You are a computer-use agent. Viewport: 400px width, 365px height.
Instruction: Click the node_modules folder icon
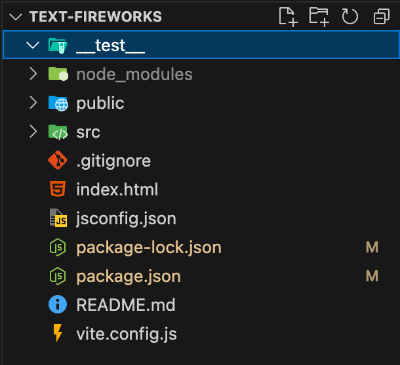click(x=58, y=74)
